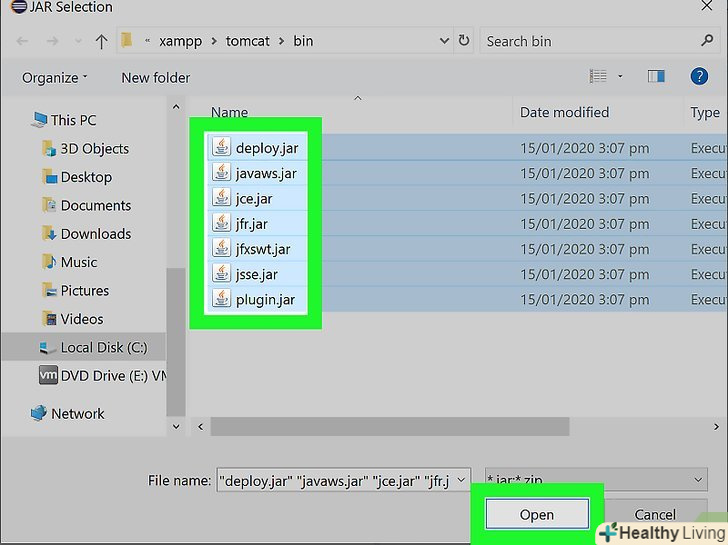The image size is (728, 545).
Task: Open the recent locations dropdown arrow
Action: (78, 41)
